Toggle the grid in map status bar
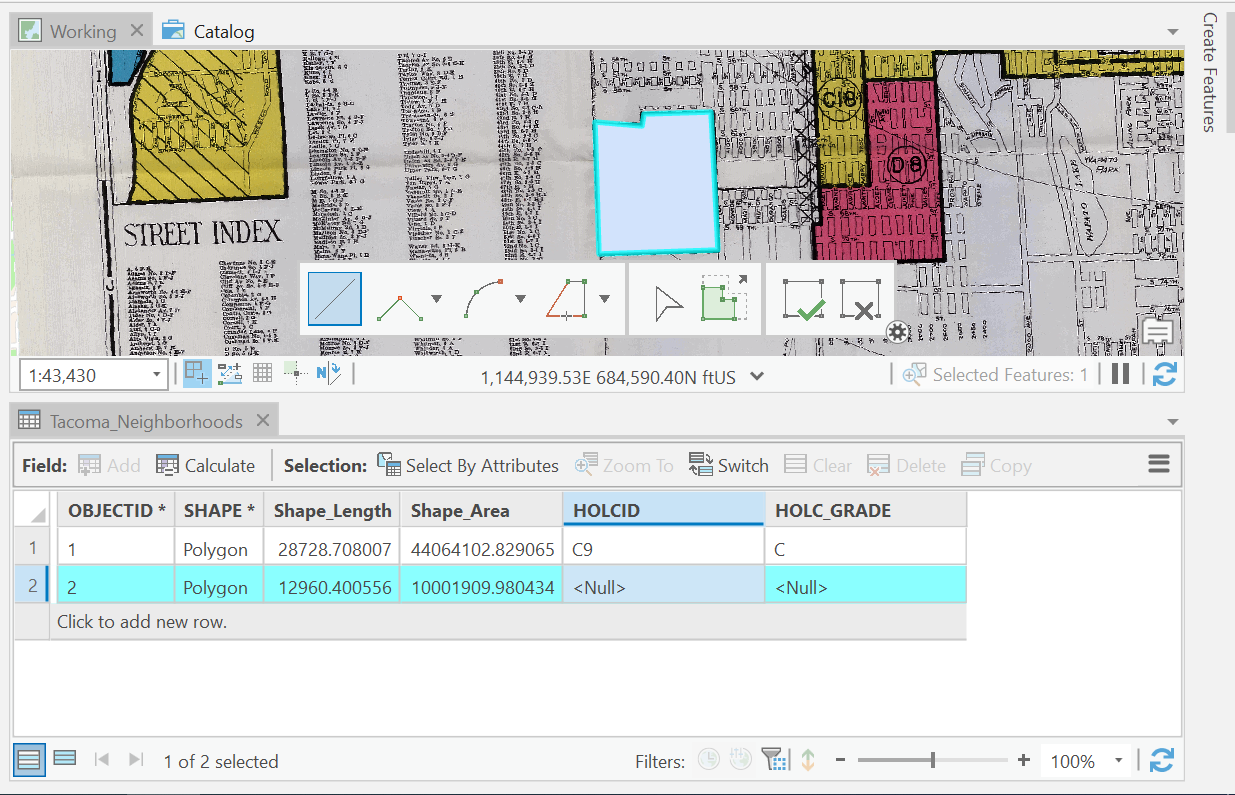This screenshot has height=795, width=1235. [262, 374]
